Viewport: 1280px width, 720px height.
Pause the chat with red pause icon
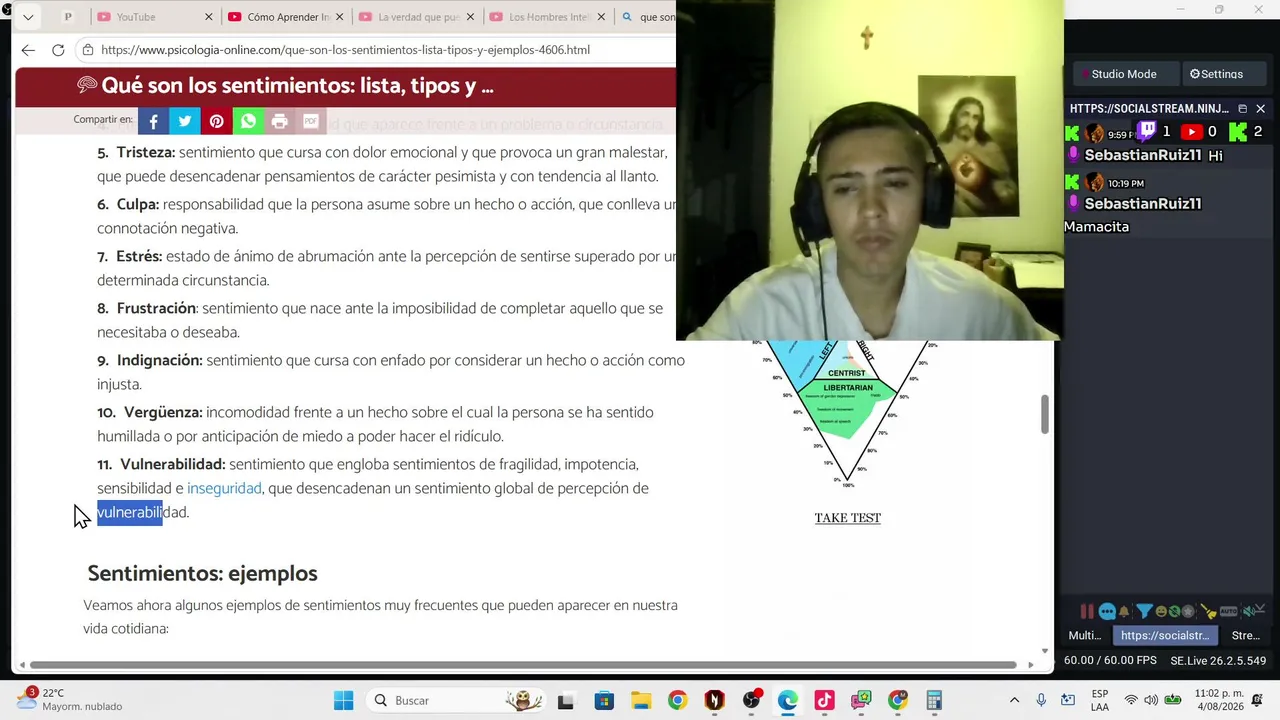click(x=1087, y=611)
